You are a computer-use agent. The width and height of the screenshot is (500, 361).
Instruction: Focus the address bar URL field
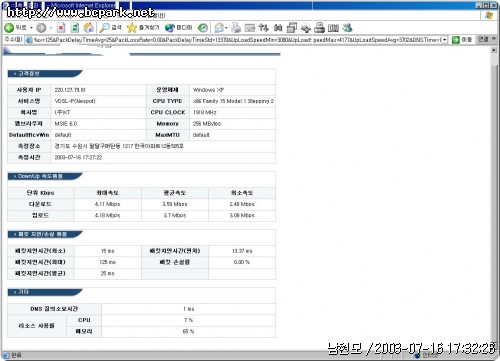238,40
